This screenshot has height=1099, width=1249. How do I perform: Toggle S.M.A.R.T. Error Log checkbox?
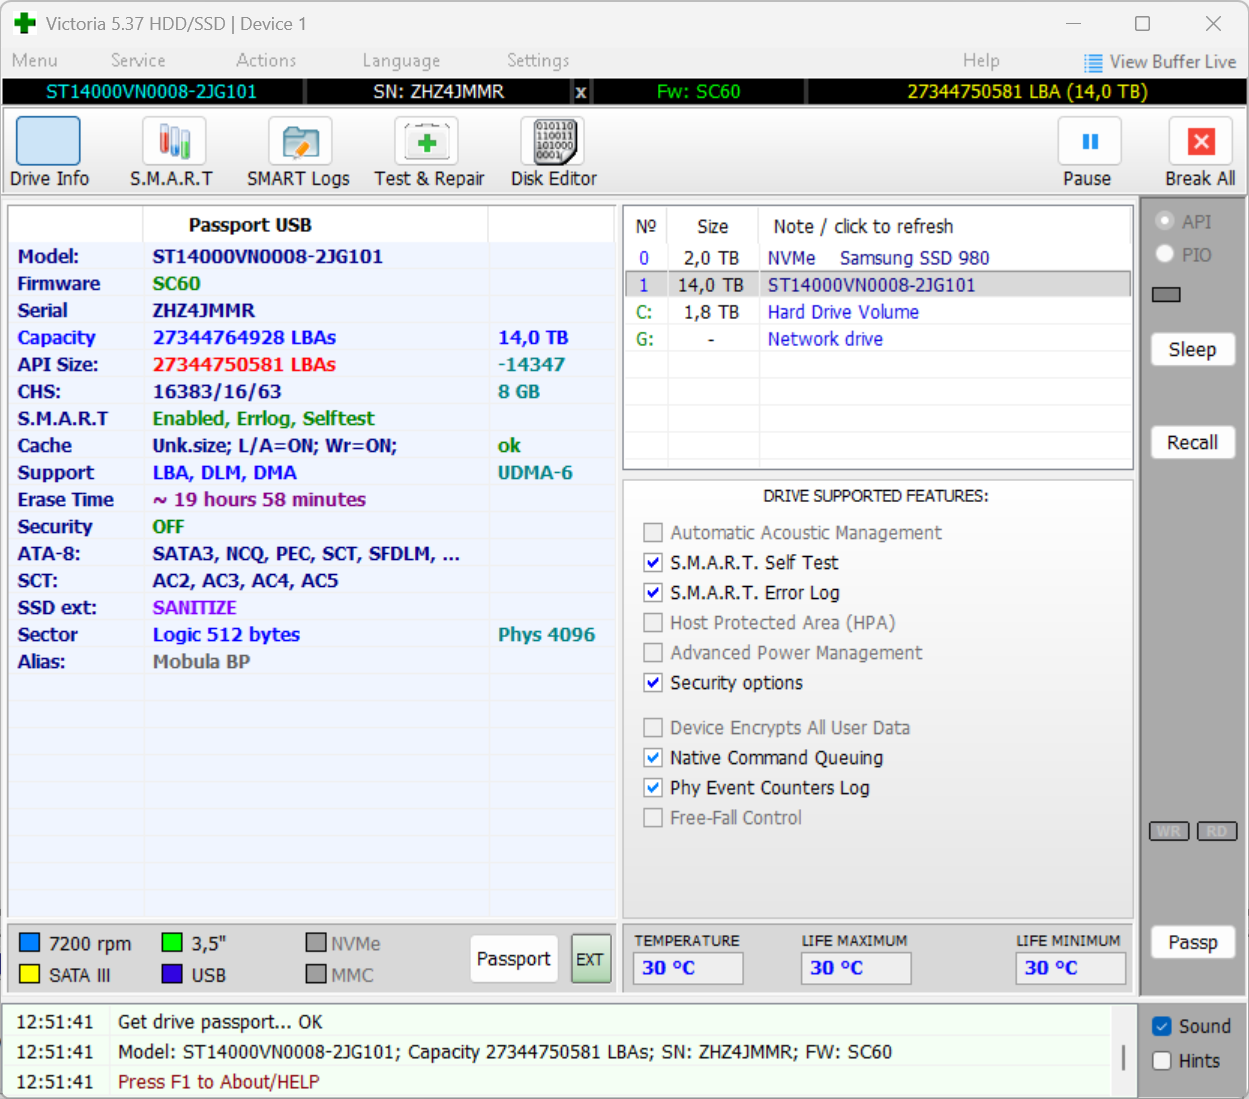[653, 592]
